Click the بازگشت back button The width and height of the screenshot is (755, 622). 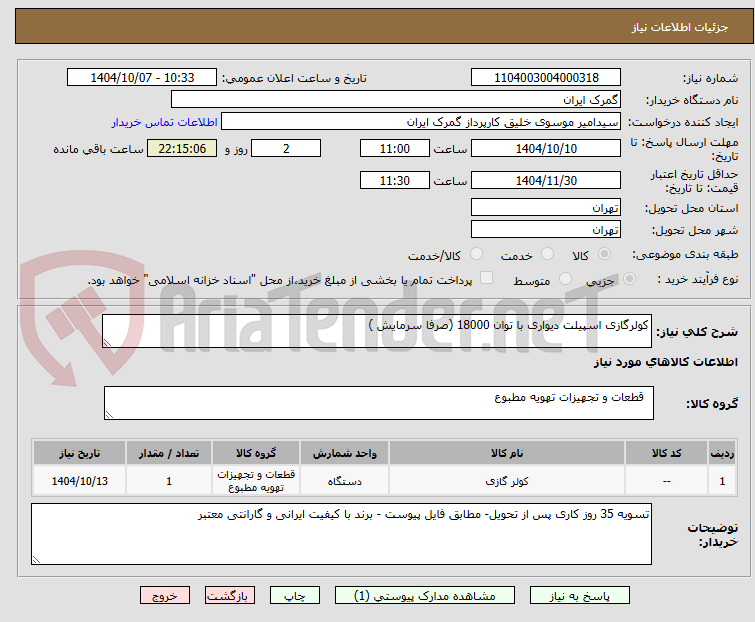pyautogui.click(x=230, y=596)
